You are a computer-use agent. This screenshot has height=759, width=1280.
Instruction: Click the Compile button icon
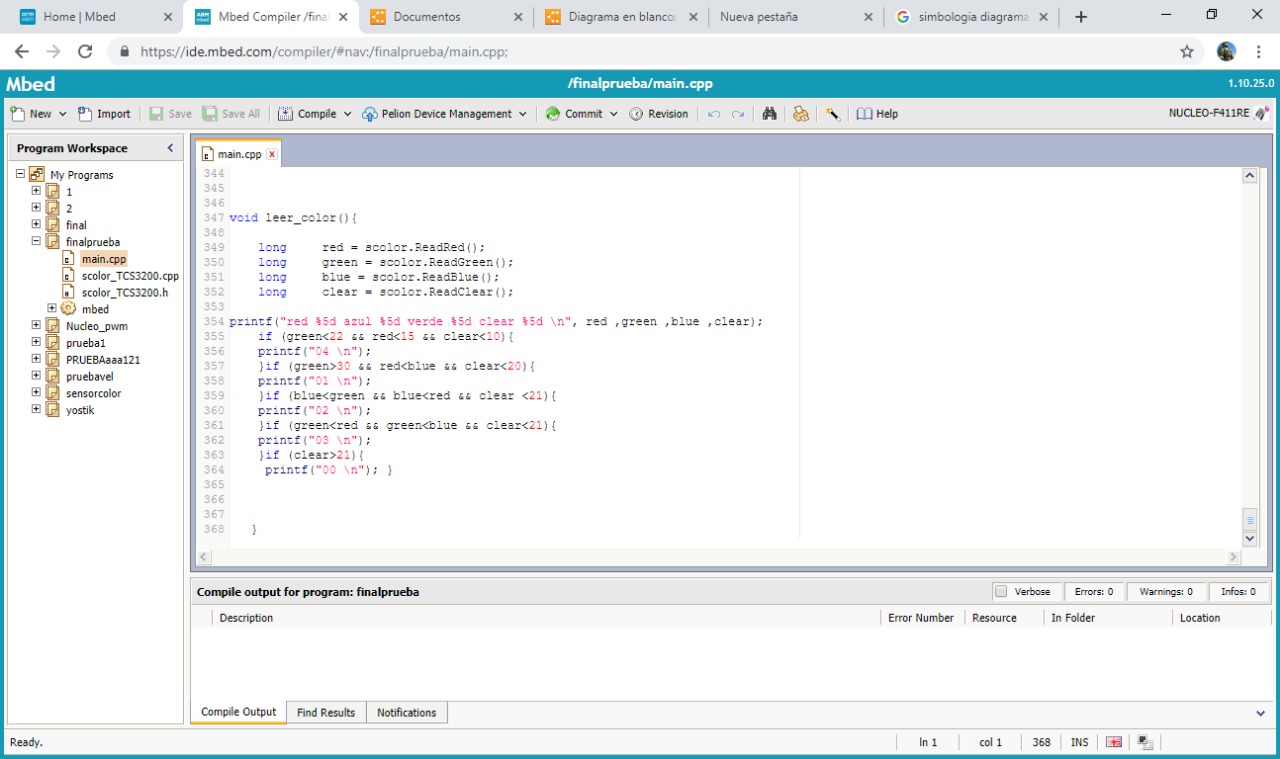(285, 114)
